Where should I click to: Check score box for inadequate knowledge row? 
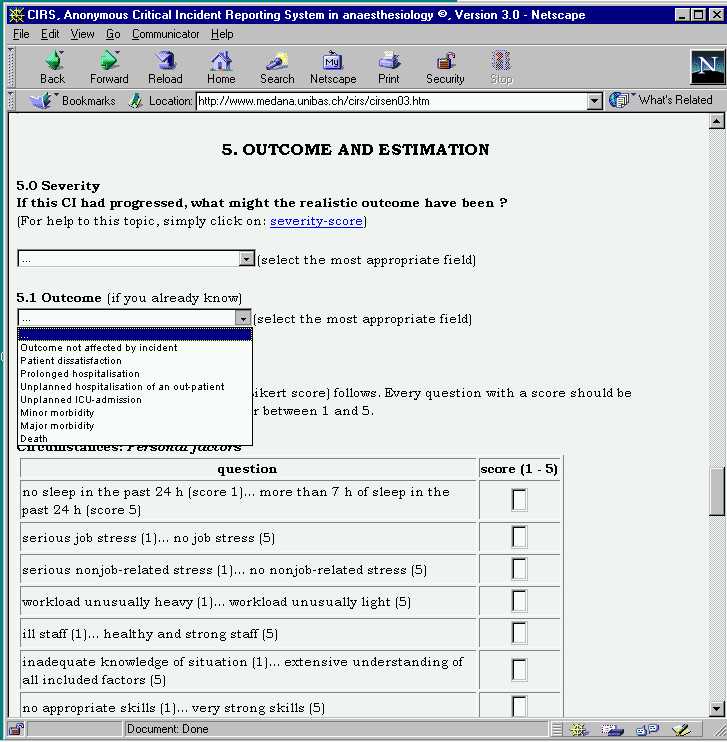(519, 670)
